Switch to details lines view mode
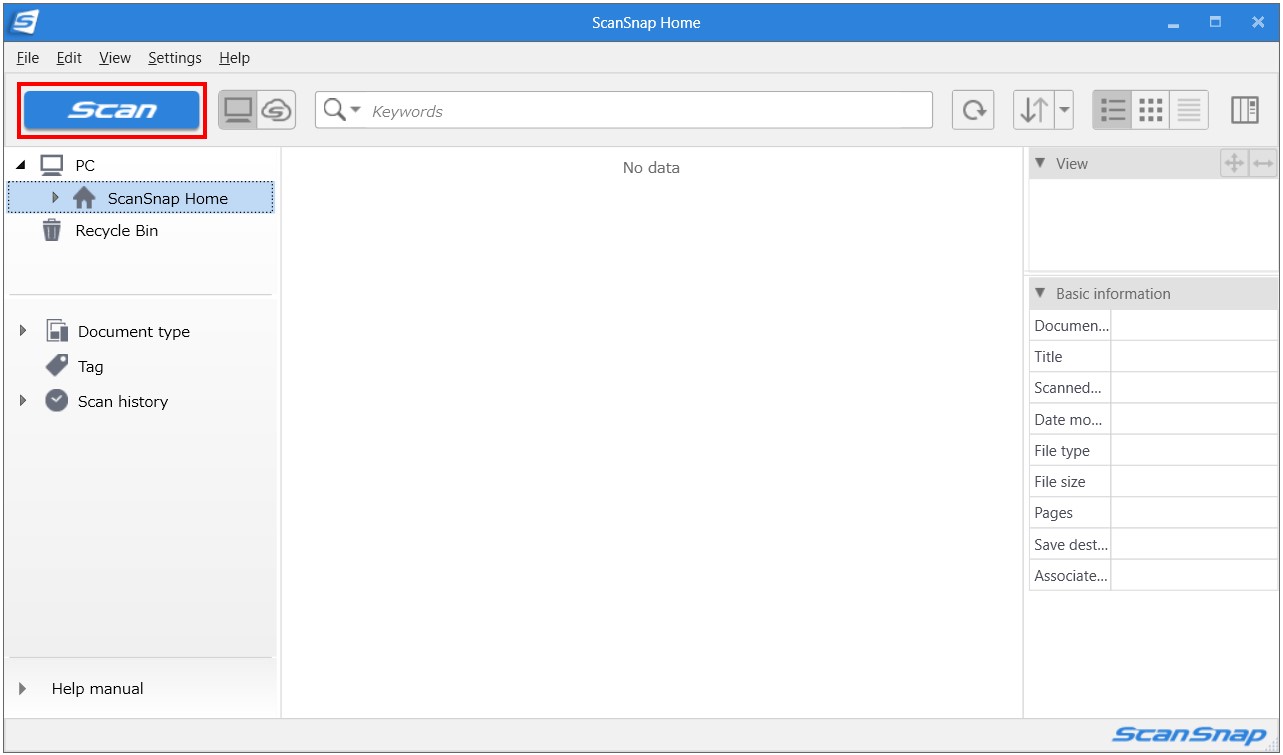The width and height of the screenshot is (1283, 755). tap(1189, 110)
